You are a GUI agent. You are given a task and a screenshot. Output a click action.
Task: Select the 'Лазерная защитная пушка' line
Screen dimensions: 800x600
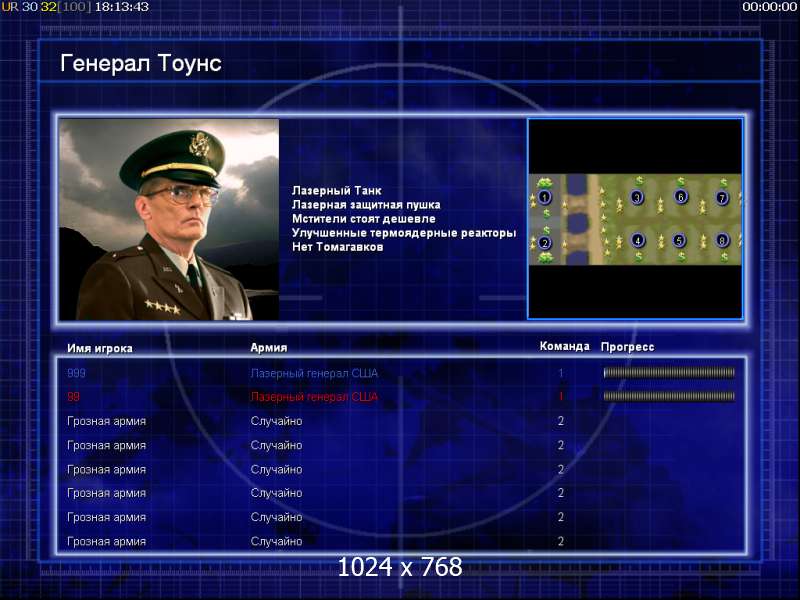(366, 205)
